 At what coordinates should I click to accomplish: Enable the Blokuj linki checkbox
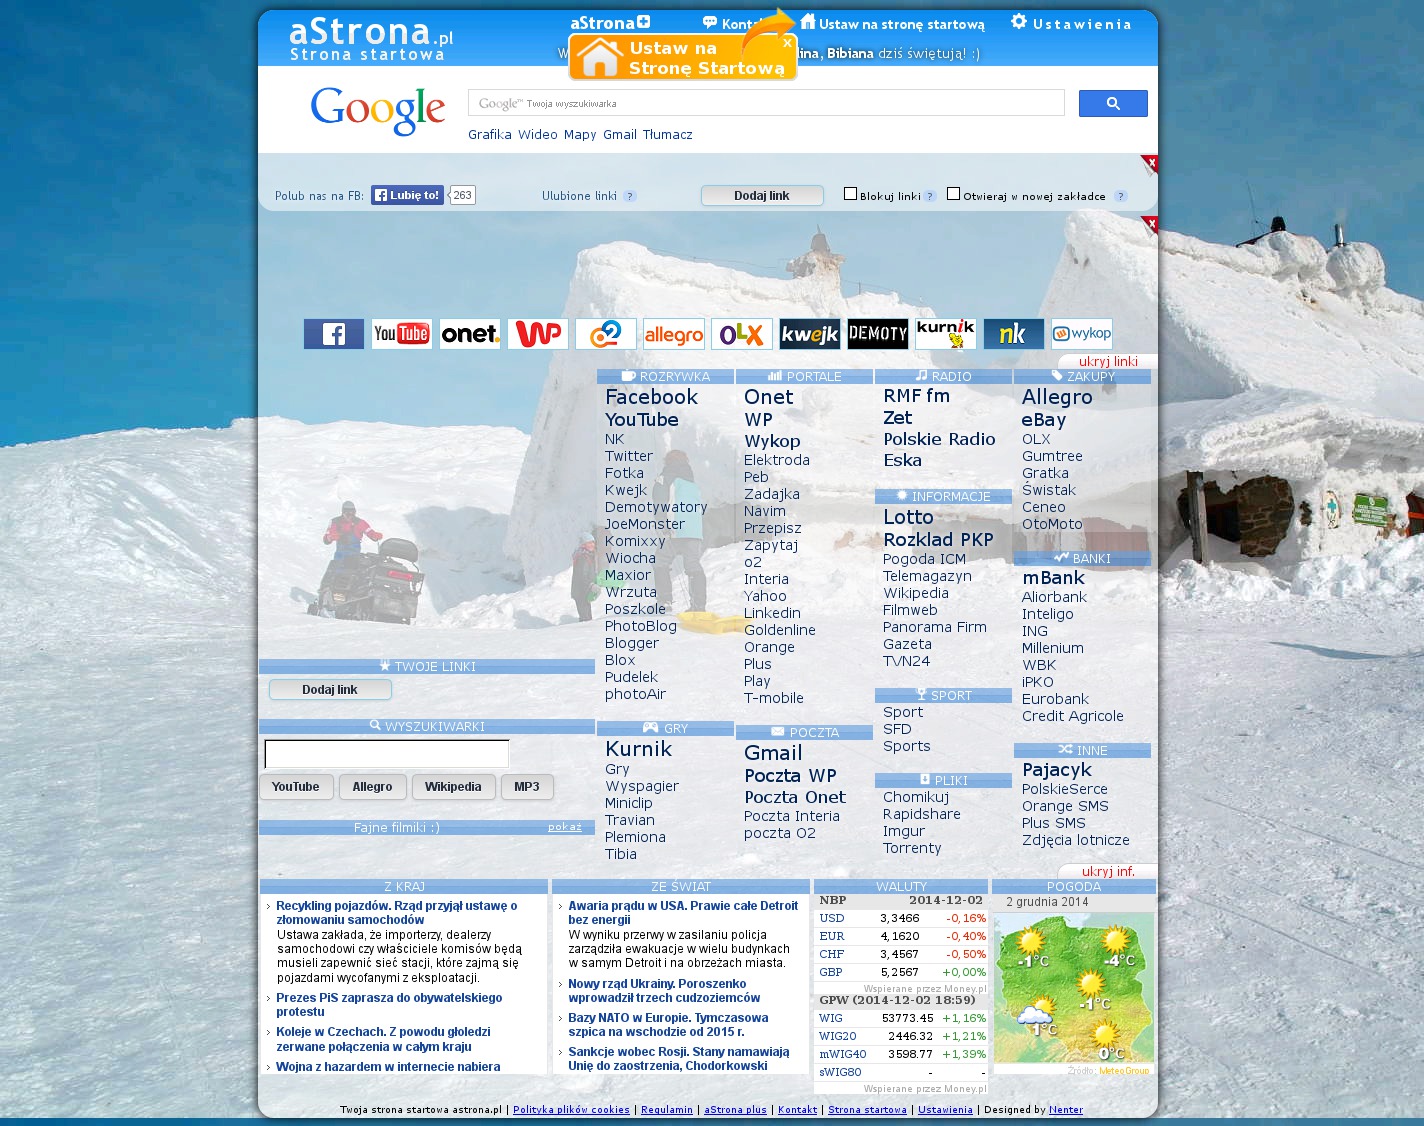click(850, 194)
